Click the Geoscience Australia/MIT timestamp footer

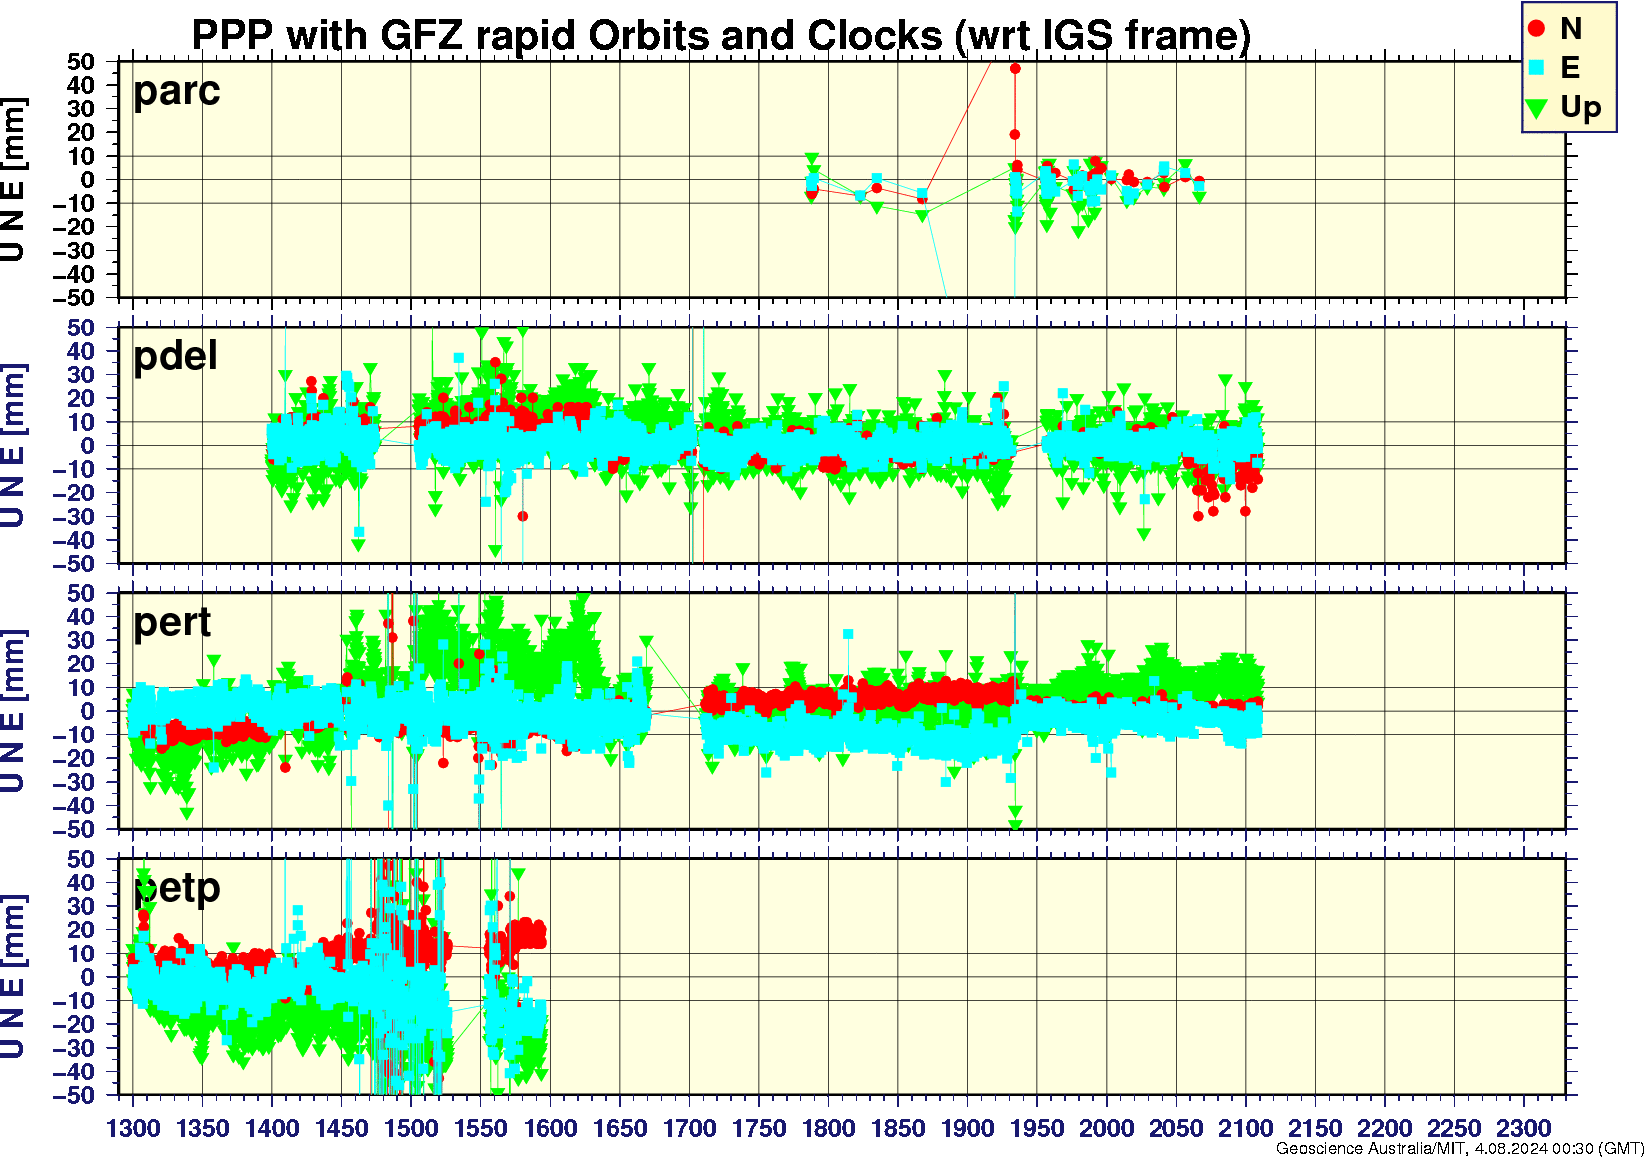pos(1460,1148)
